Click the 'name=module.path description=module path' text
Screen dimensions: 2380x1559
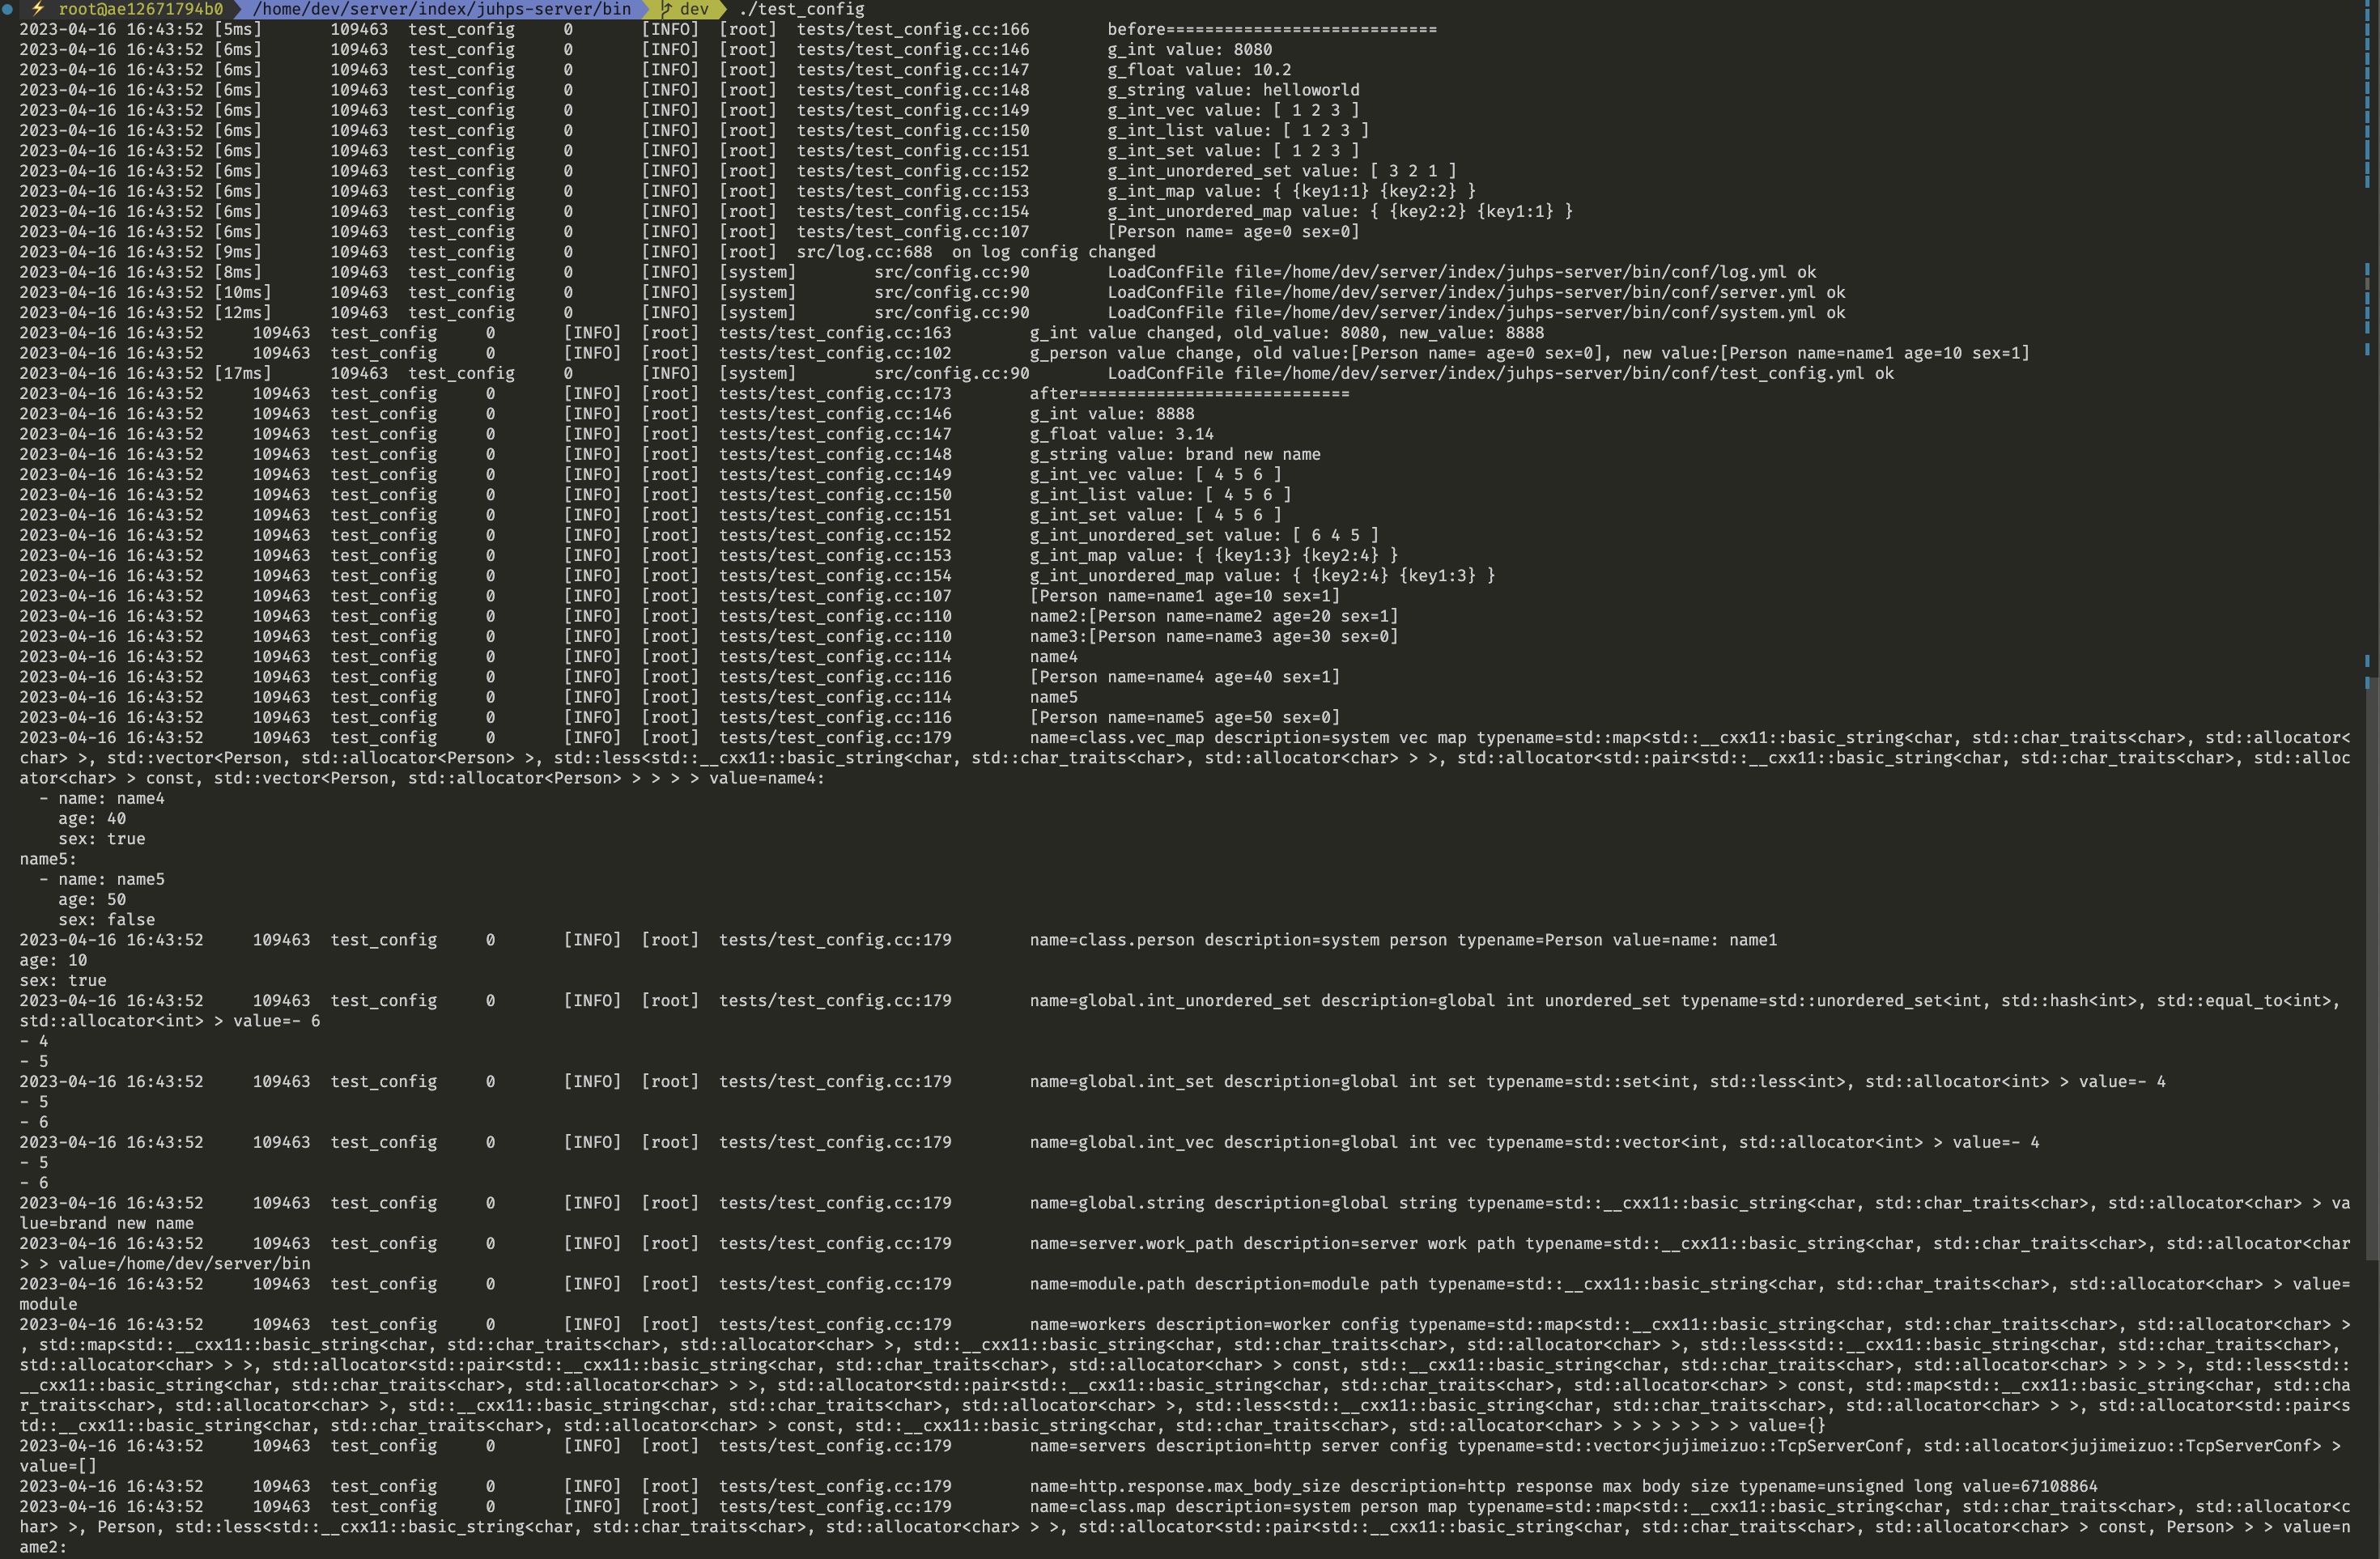coord(1224,1283)
